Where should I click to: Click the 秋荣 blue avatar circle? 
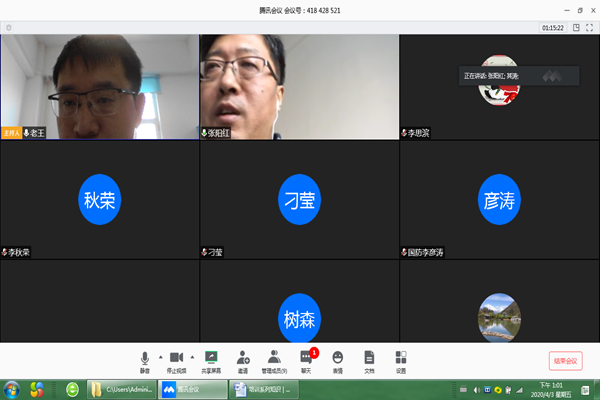[x=99, y=199]
